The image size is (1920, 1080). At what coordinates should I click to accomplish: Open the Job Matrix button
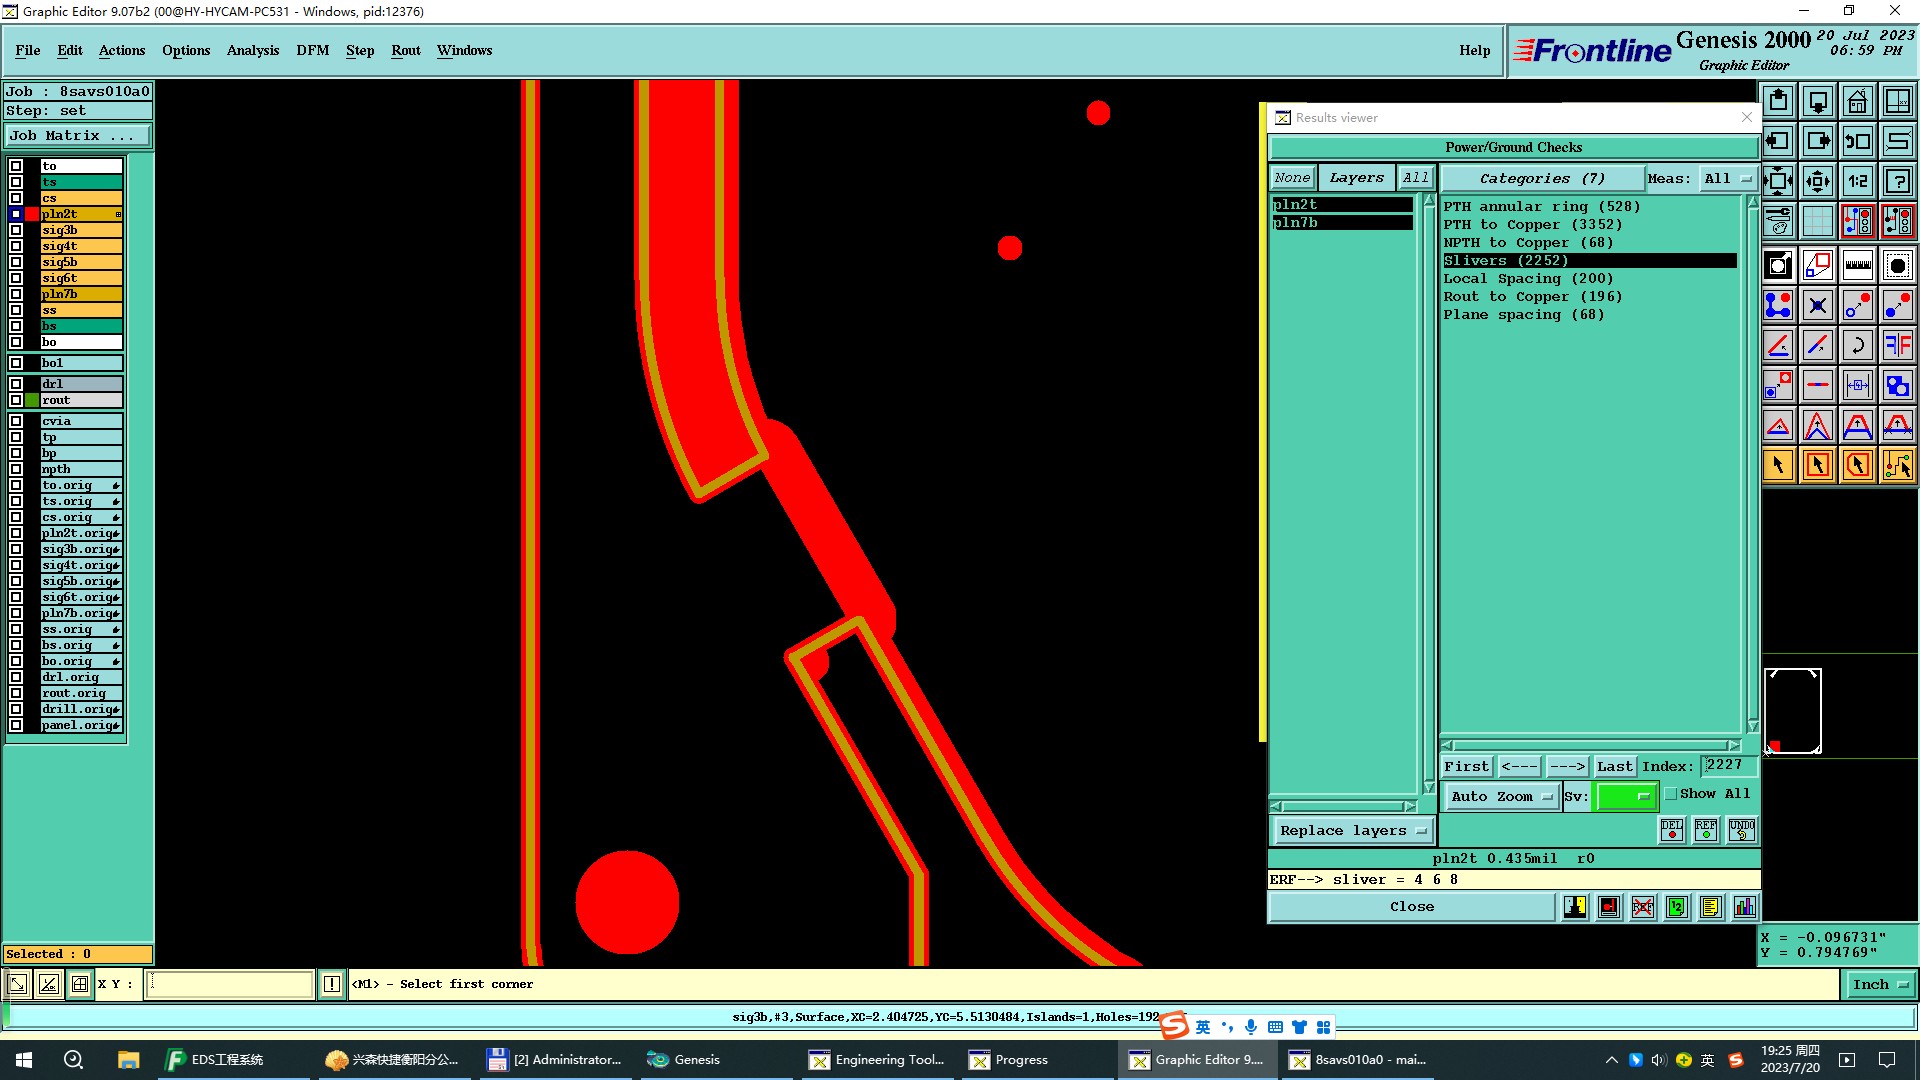tap(77, 136)
